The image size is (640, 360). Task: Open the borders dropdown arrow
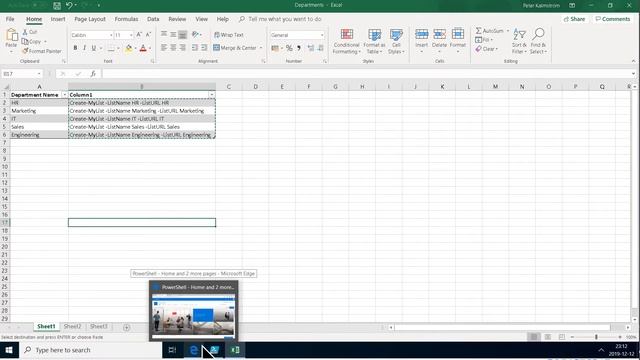click(x=118, y=48)
